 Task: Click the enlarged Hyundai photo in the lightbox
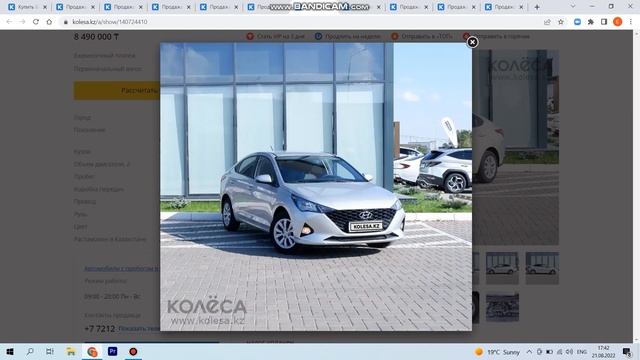click(x=316, y=187)
